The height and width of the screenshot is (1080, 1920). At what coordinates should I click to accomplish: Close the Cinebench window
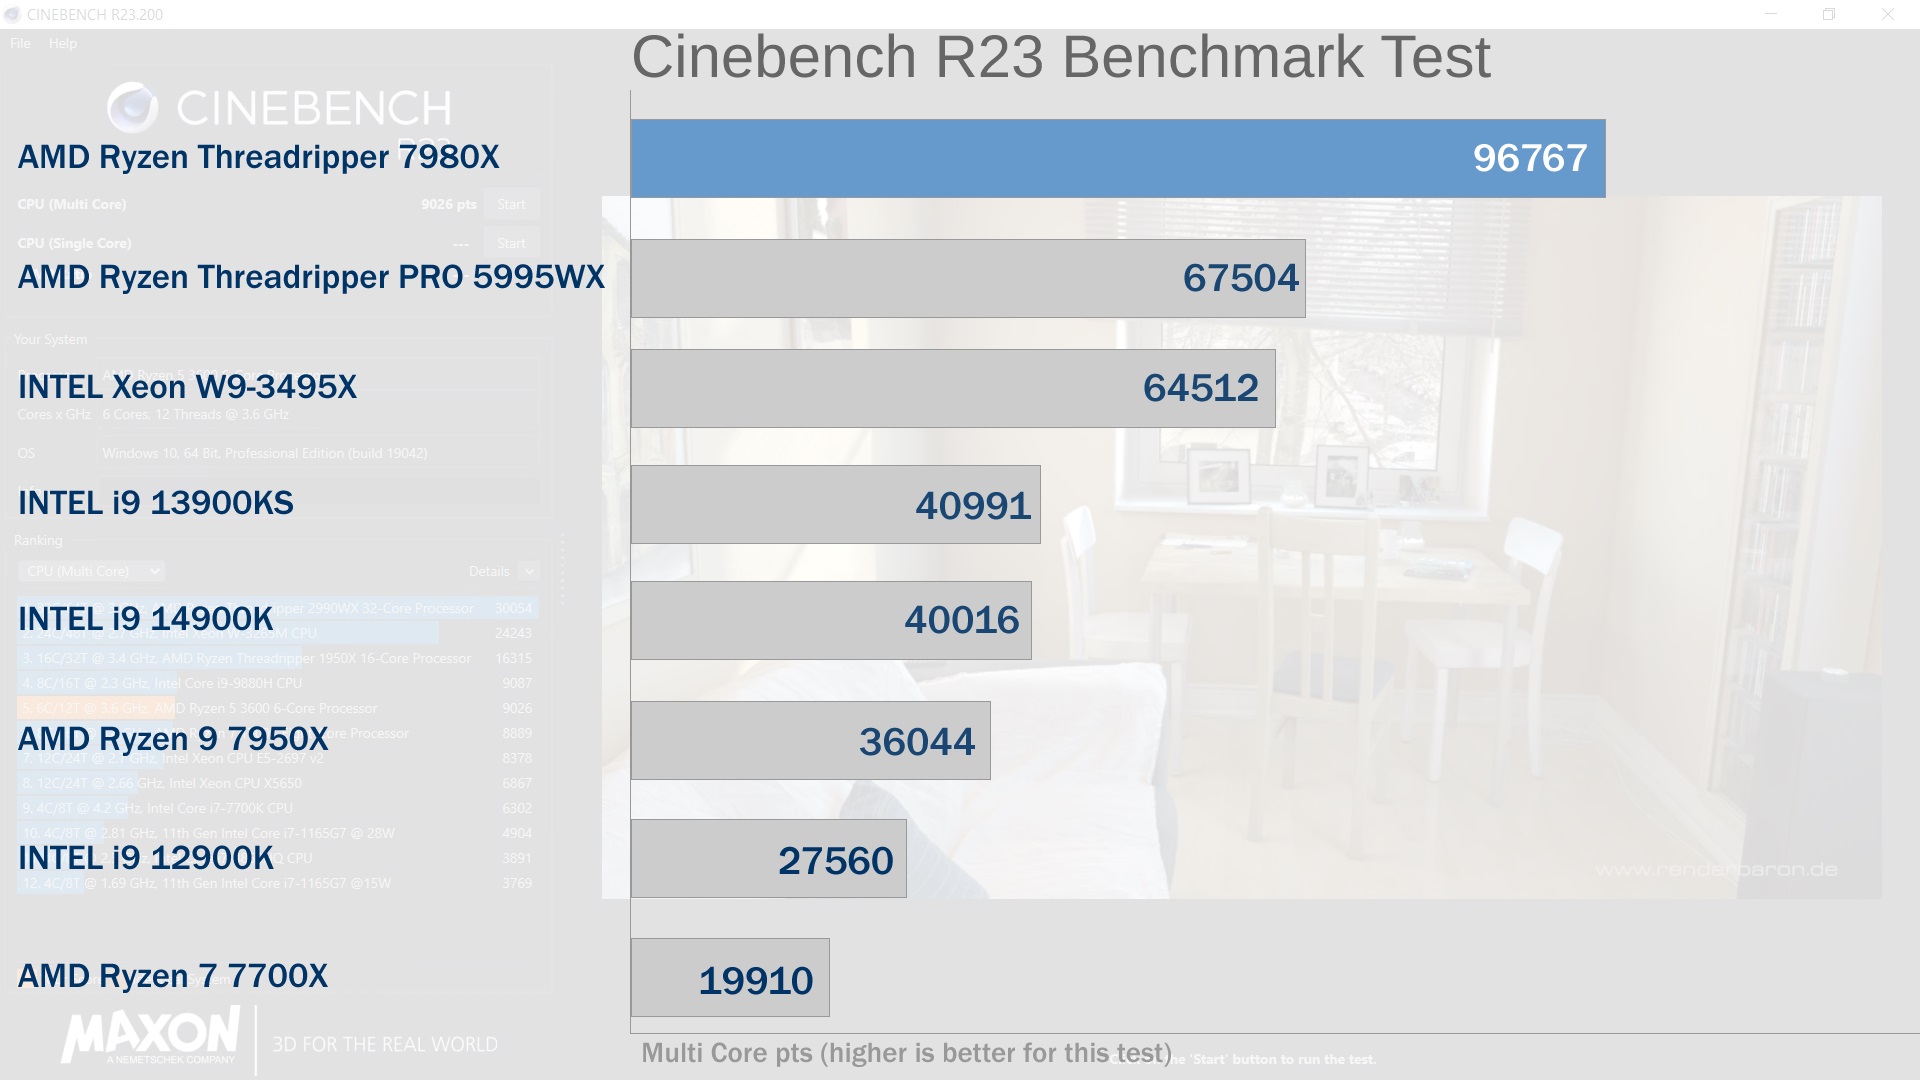[1888, 14]
